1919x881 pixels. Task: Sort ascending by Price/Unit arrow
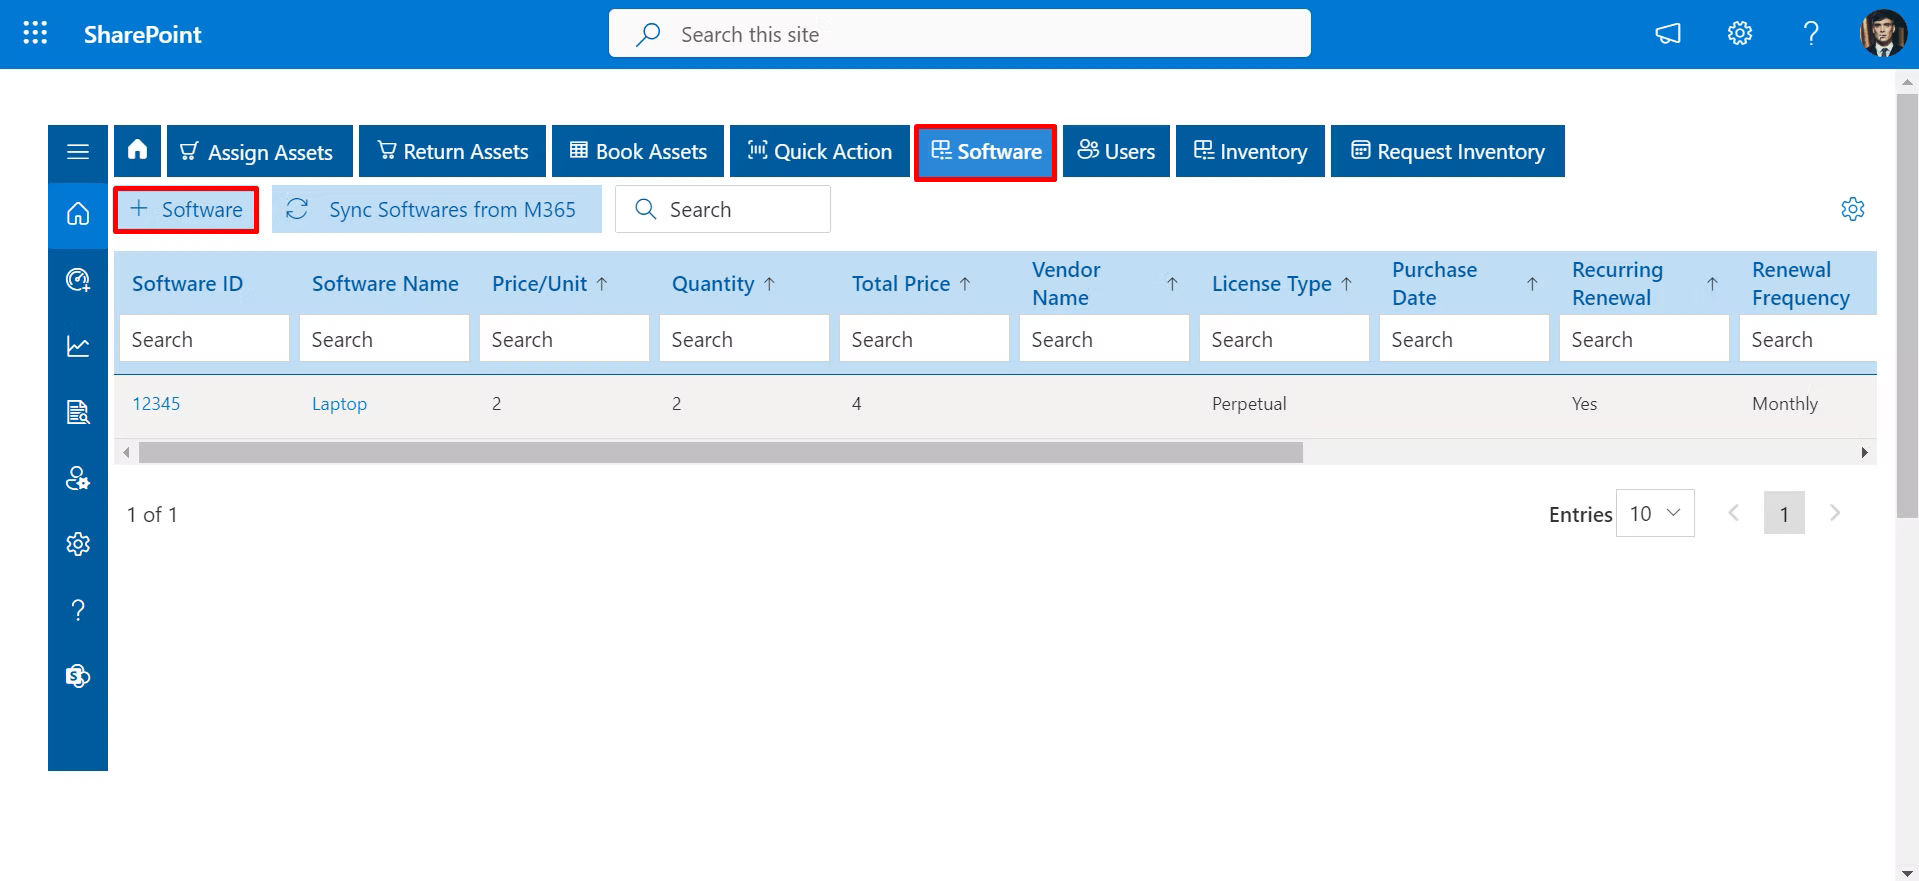coord(602,284)
